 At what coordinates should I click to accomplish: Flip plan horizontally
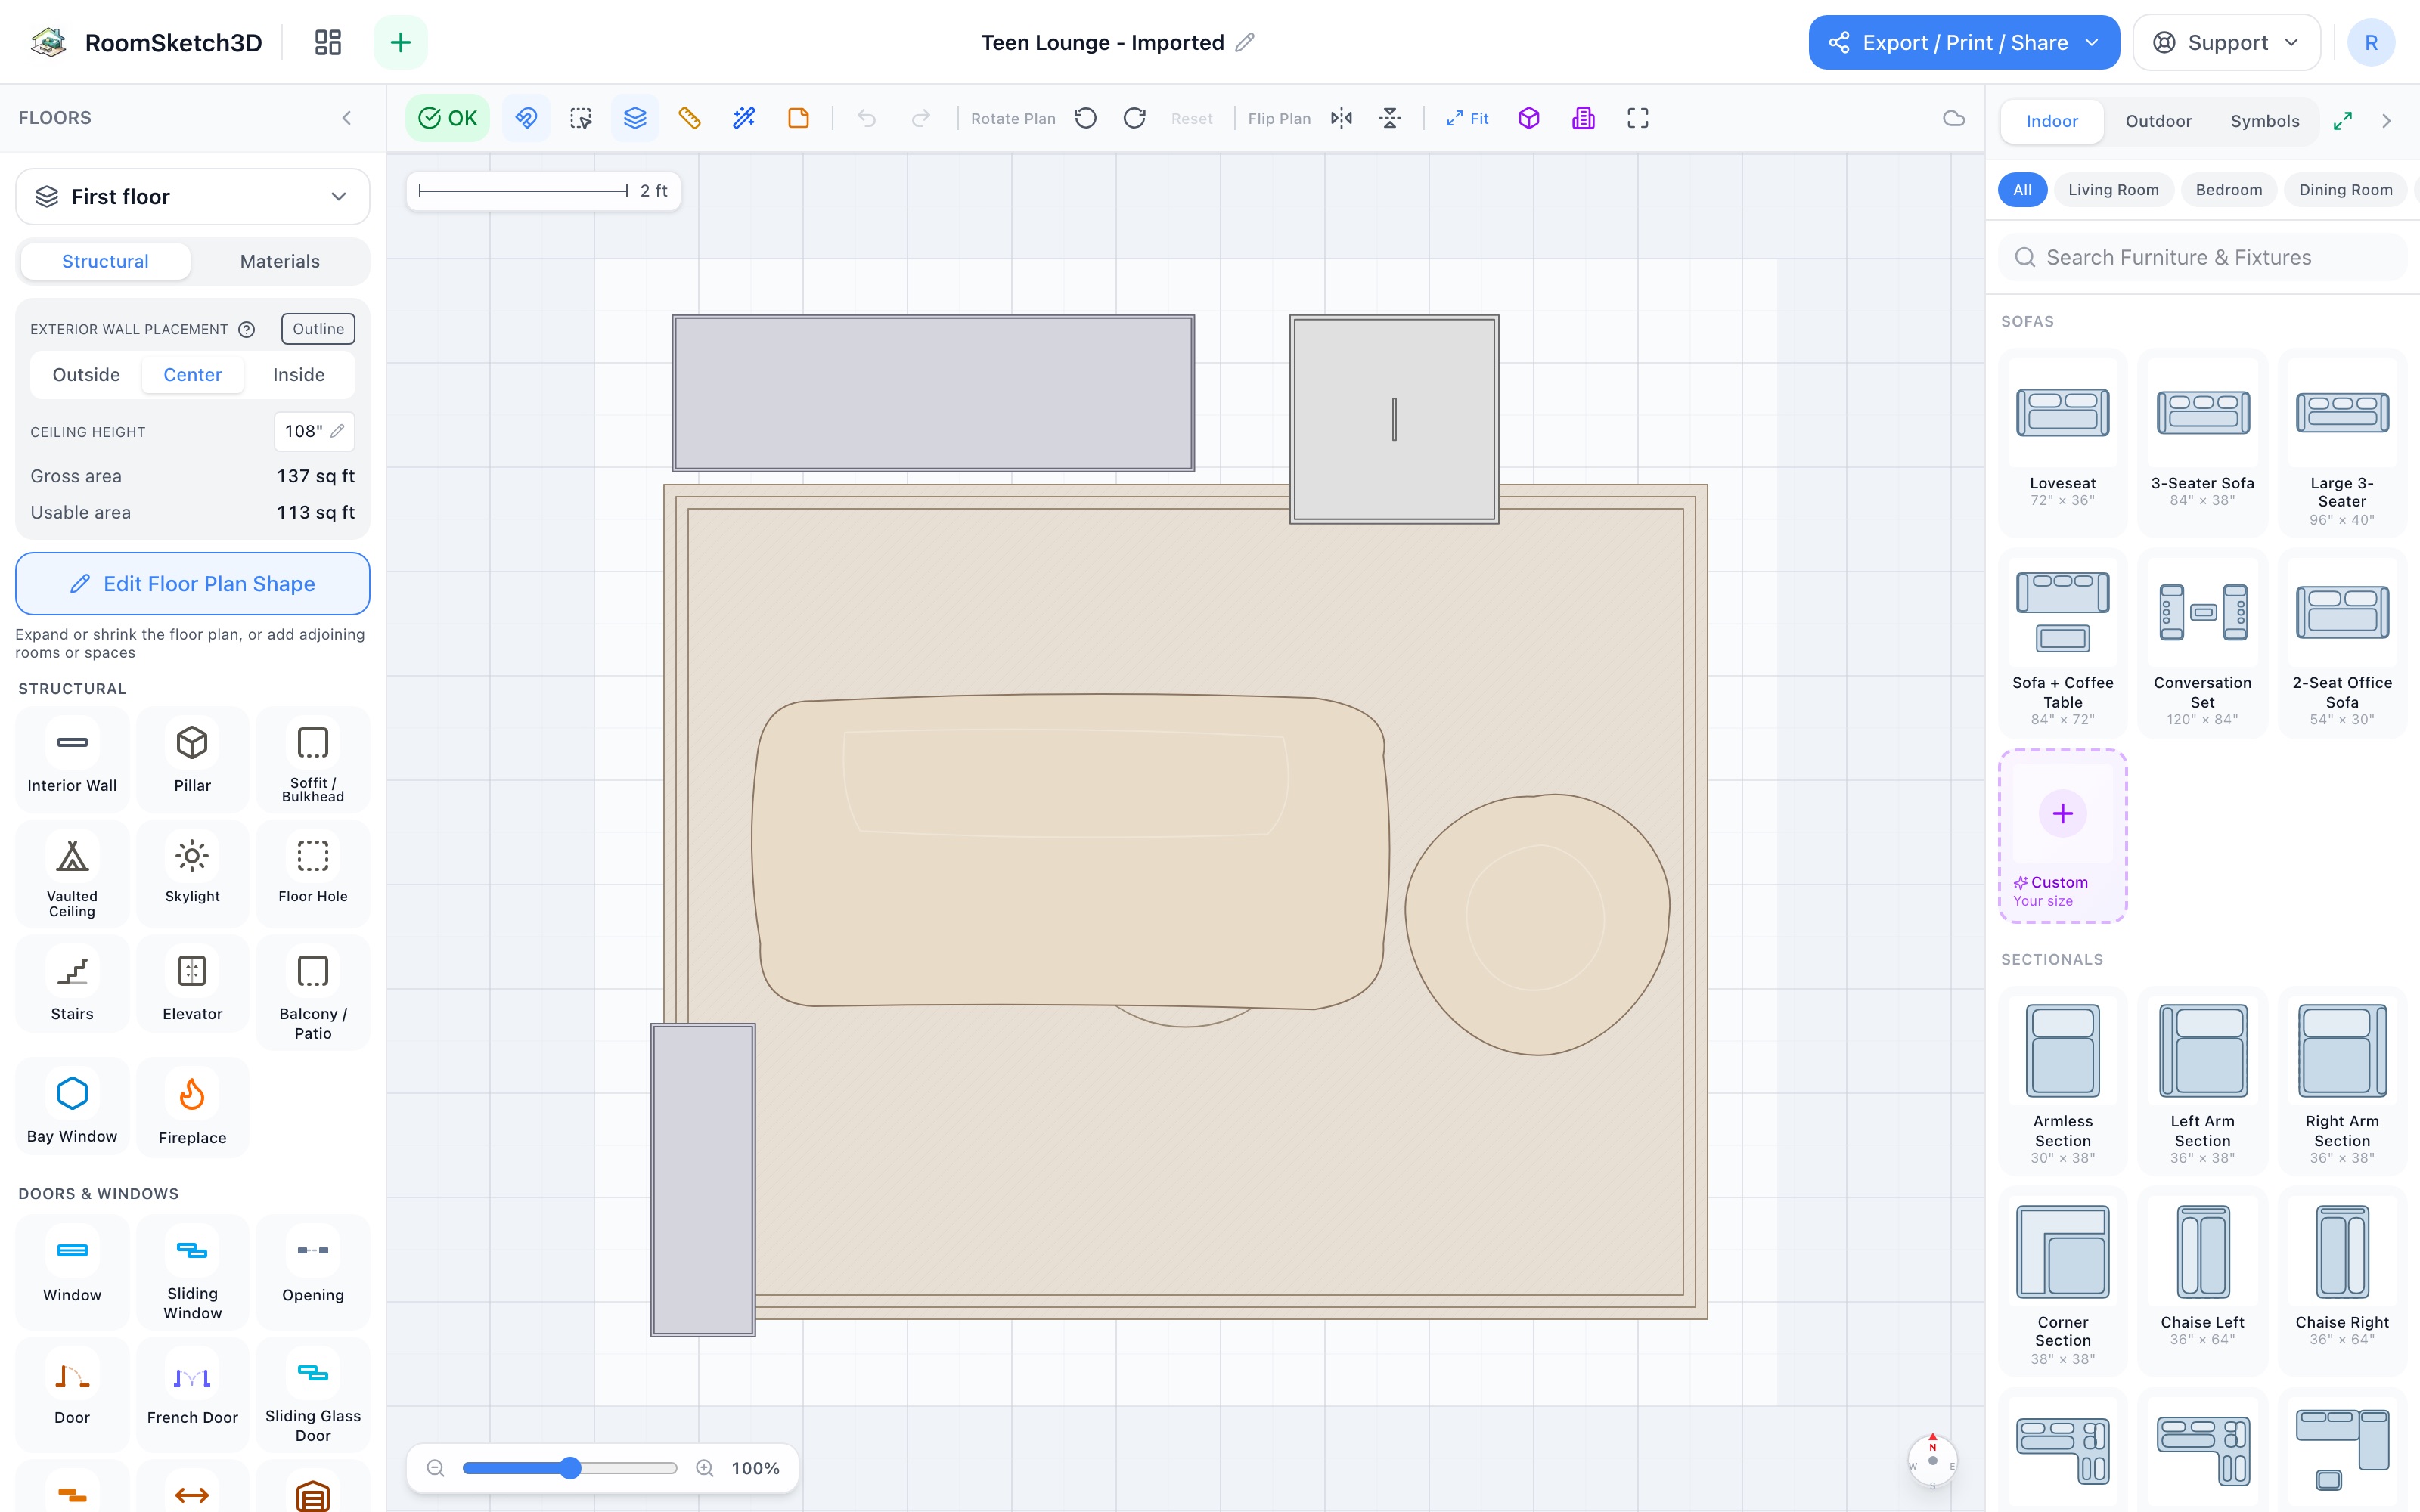coord(1342,118)
